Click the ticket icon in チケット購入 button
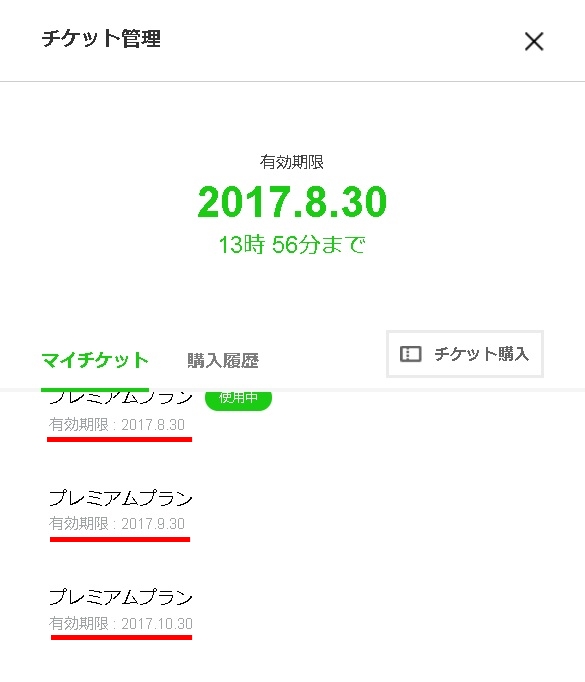Viewport: 585px width, 682px height. 411,354
